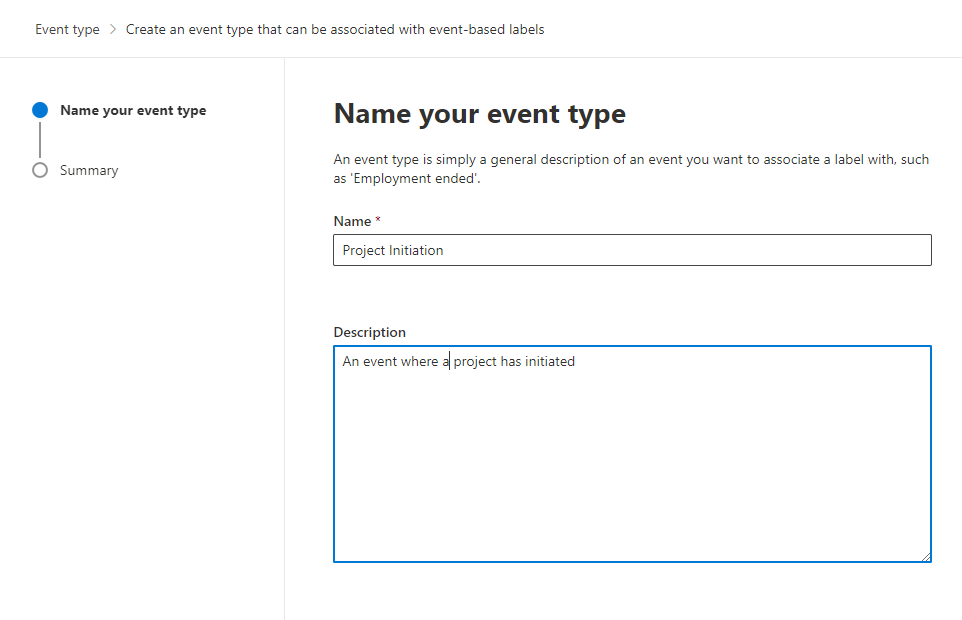Select the filled blue step circle
Viewport: 962px width, 620px height.
pos(40,111)
